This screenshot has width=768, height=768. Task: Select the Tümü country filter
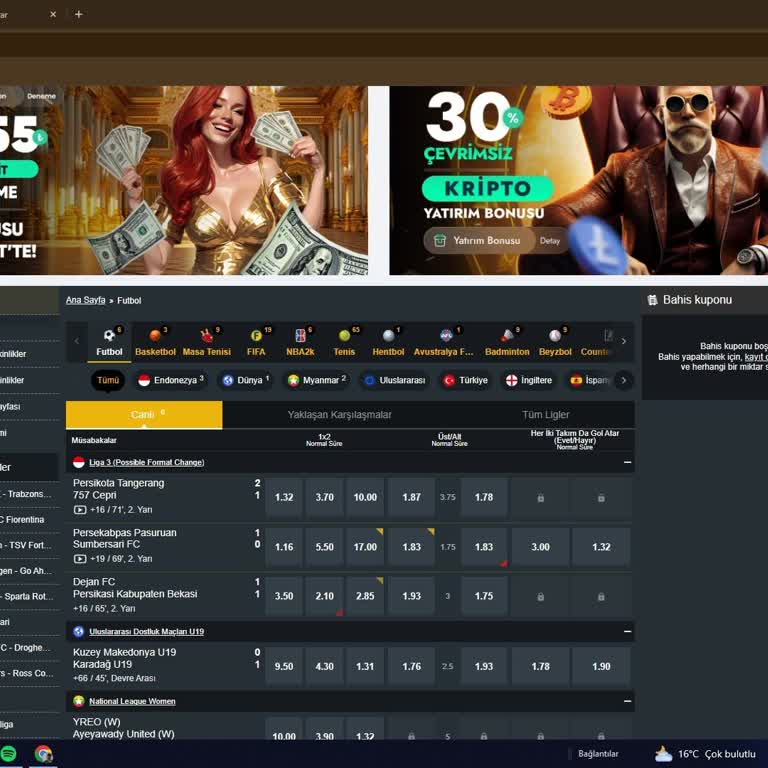point(108,380)
